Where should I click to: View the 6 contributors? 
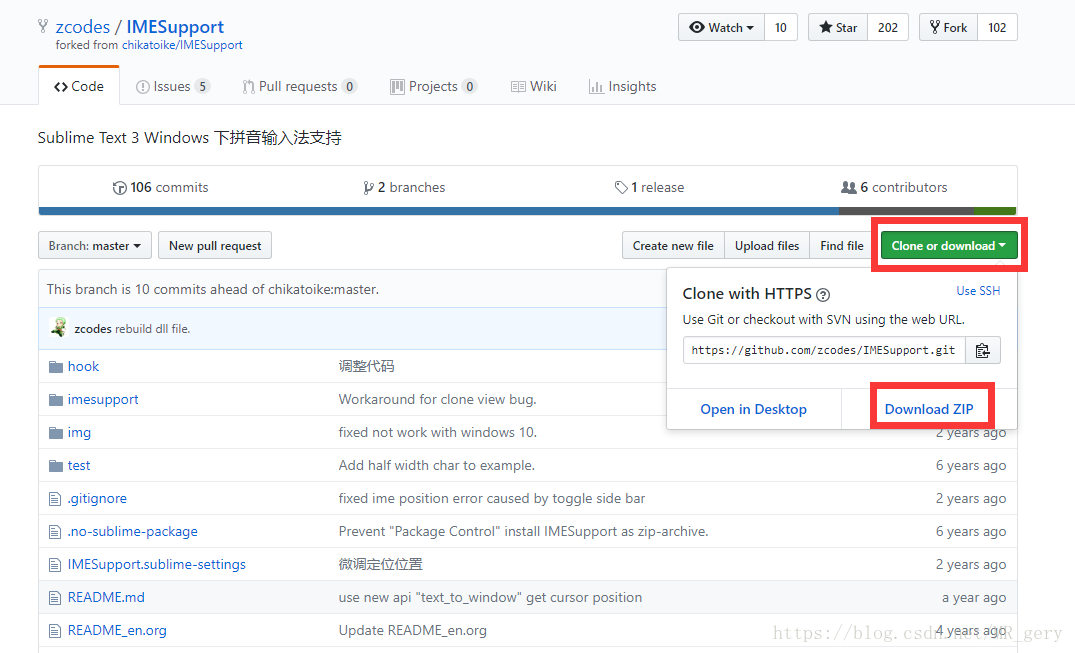click(894, 187)
